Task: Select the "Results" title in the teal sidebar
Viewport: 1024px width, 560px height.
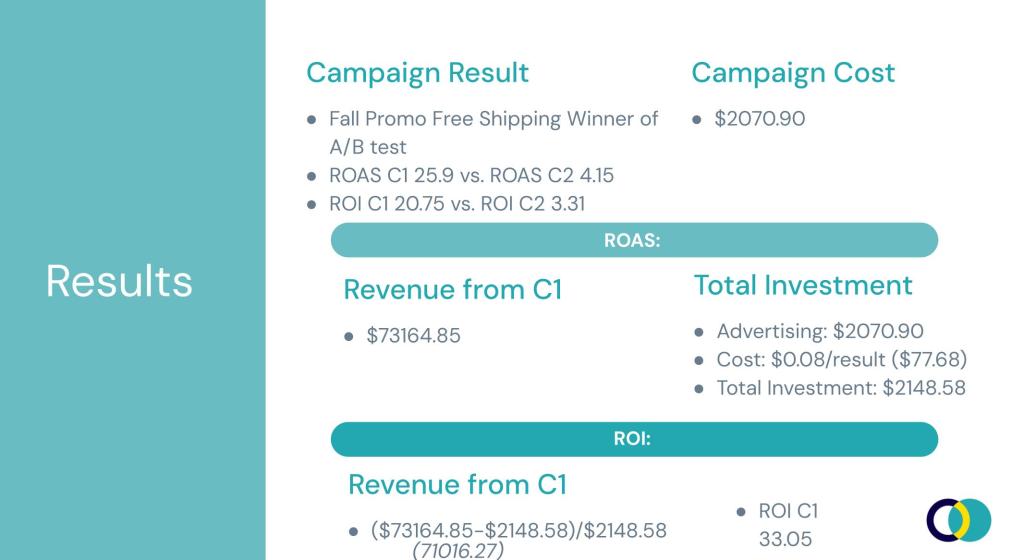Action: [x=119, y=281]
